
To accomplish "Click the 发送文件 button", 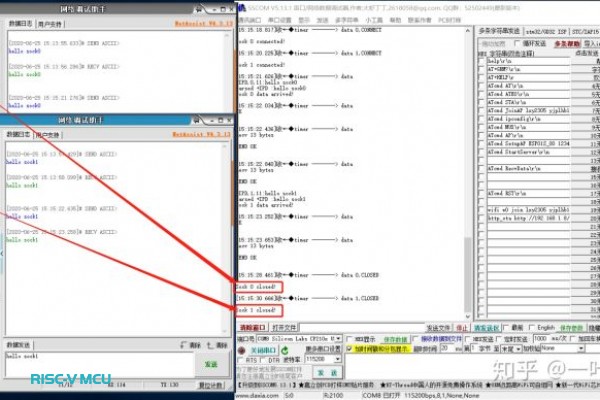I will [439, 328].
